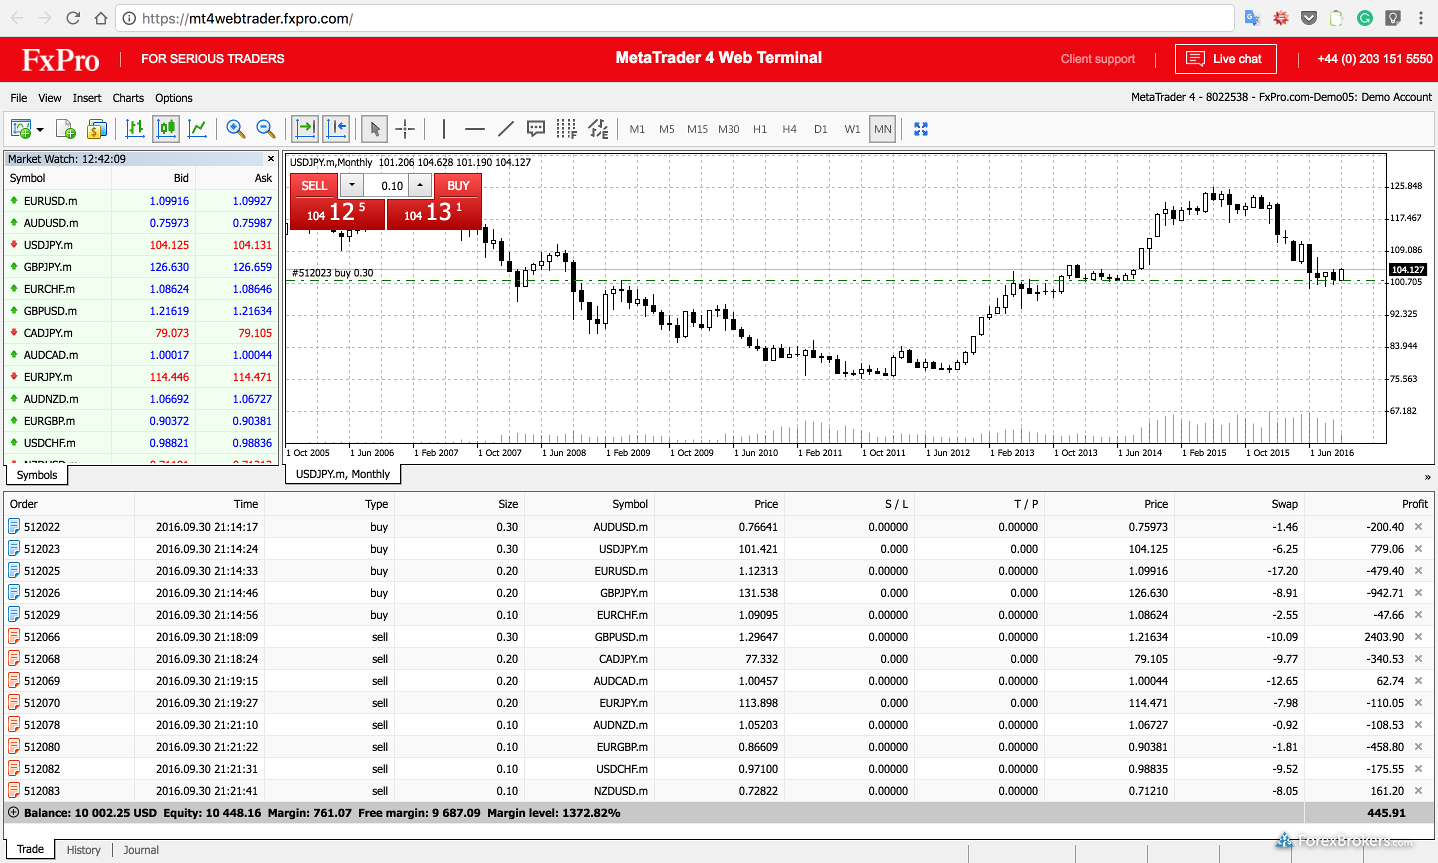Open the File menu
Viewport: 1438px width, 863px height.
coord(19,98)
